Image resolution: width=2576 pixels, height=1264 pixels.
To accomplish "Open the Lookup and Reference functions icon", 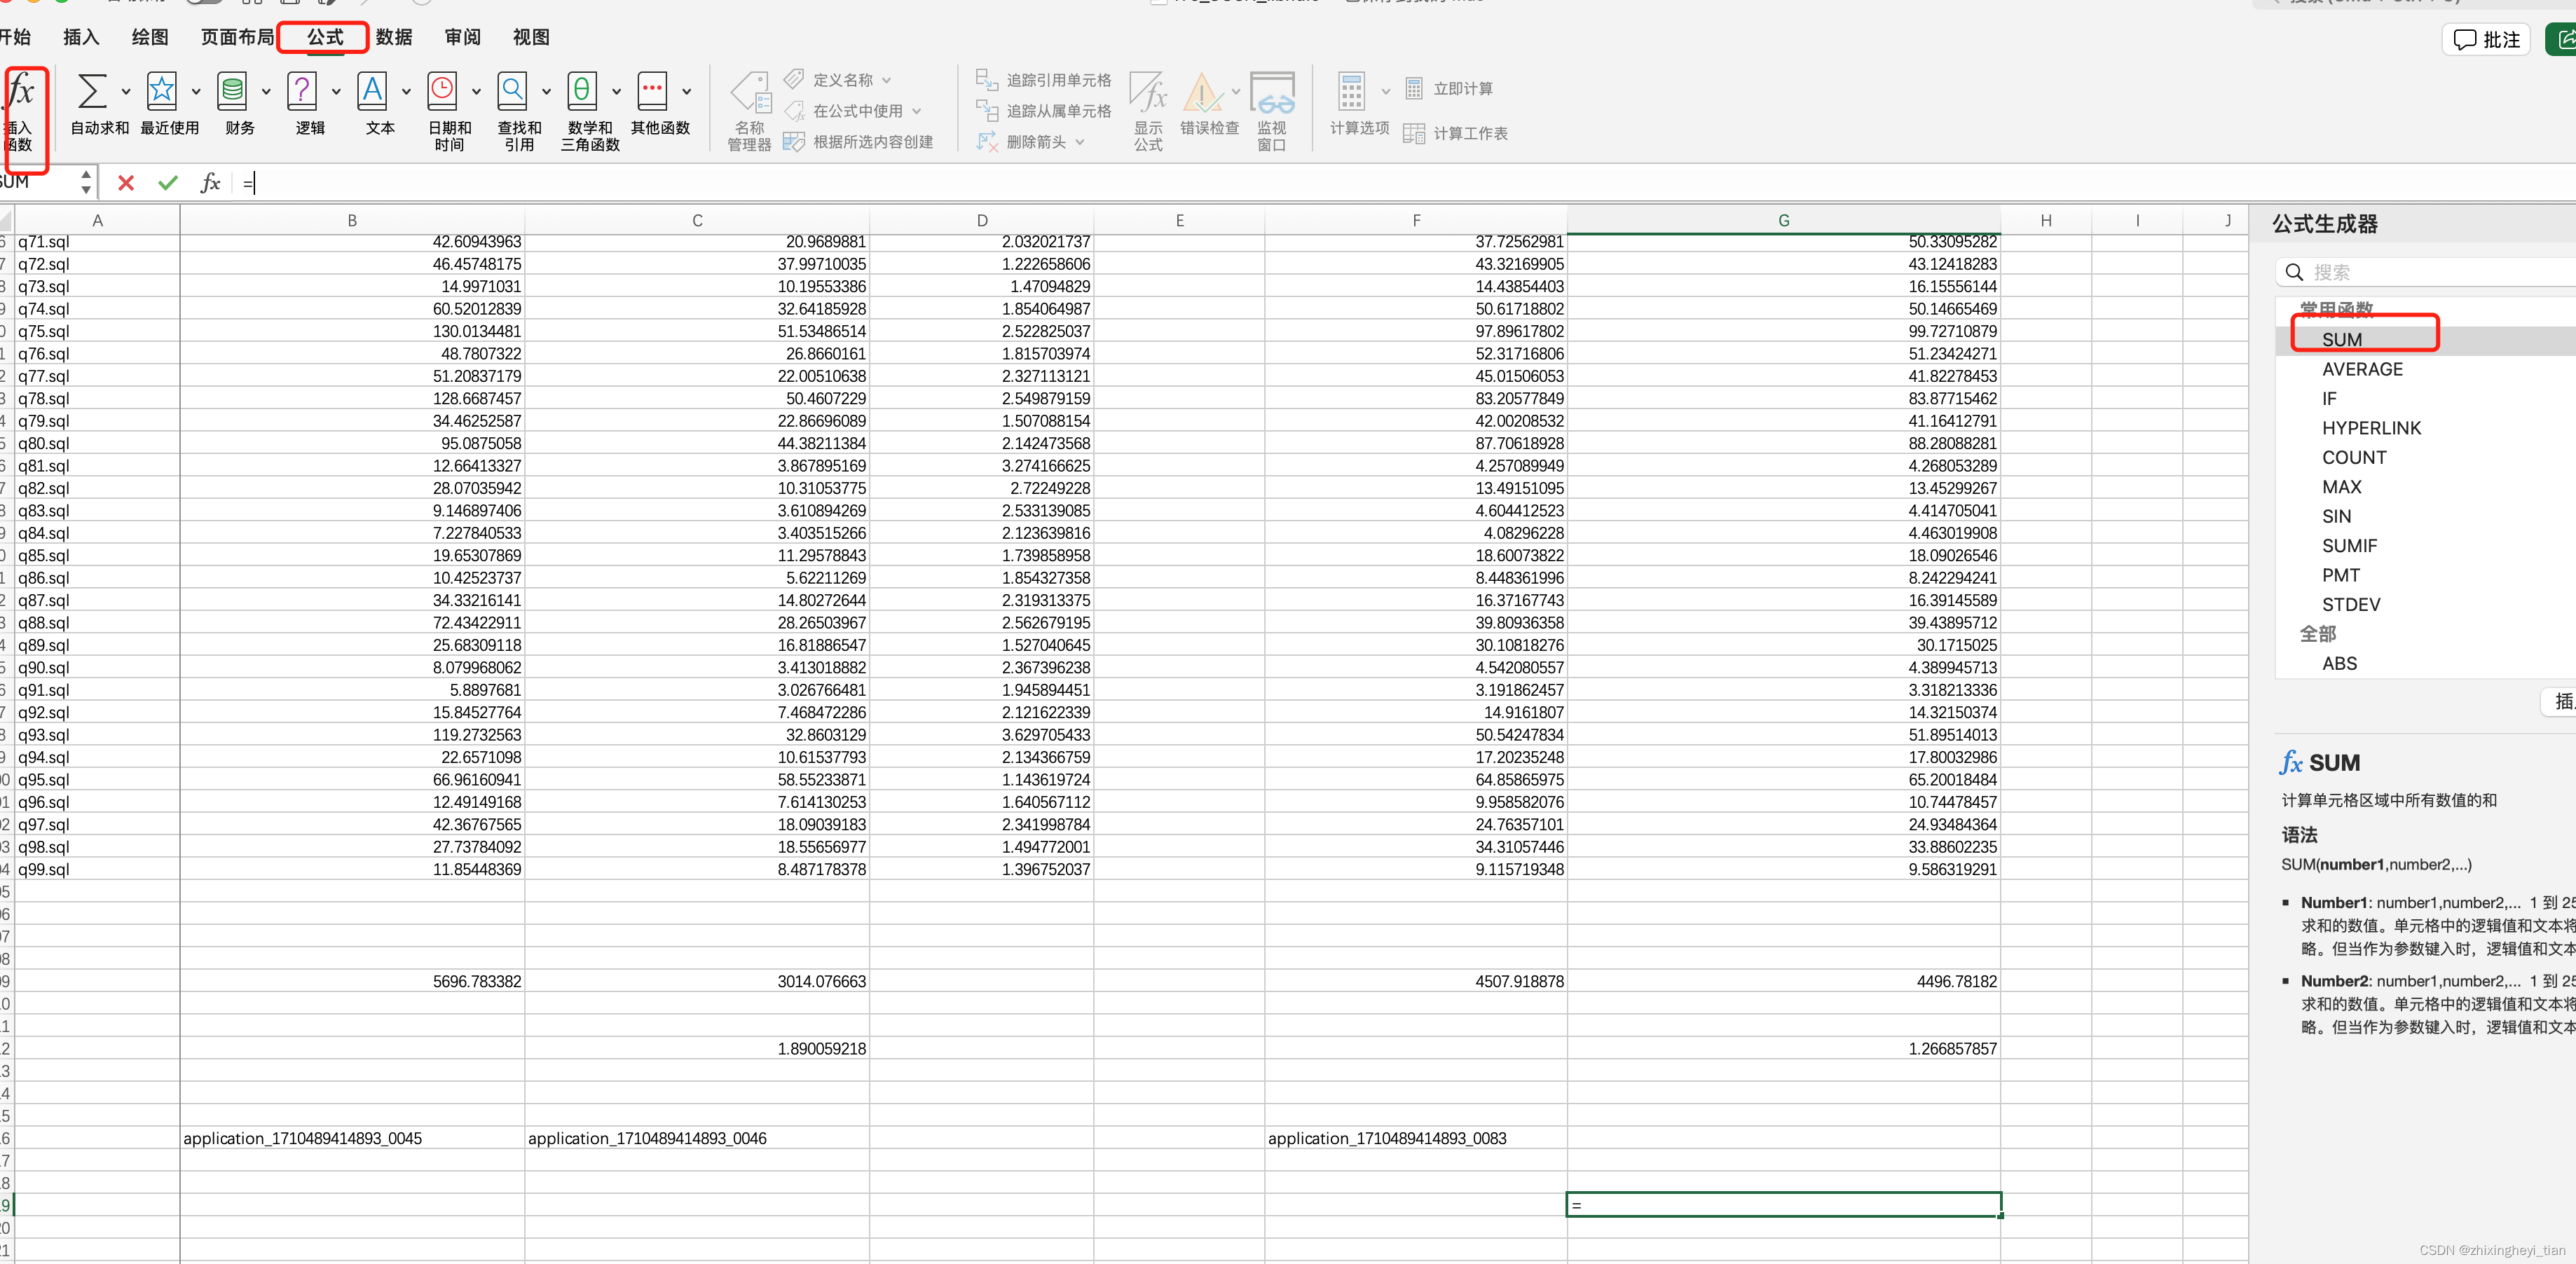I will (512, 91).
